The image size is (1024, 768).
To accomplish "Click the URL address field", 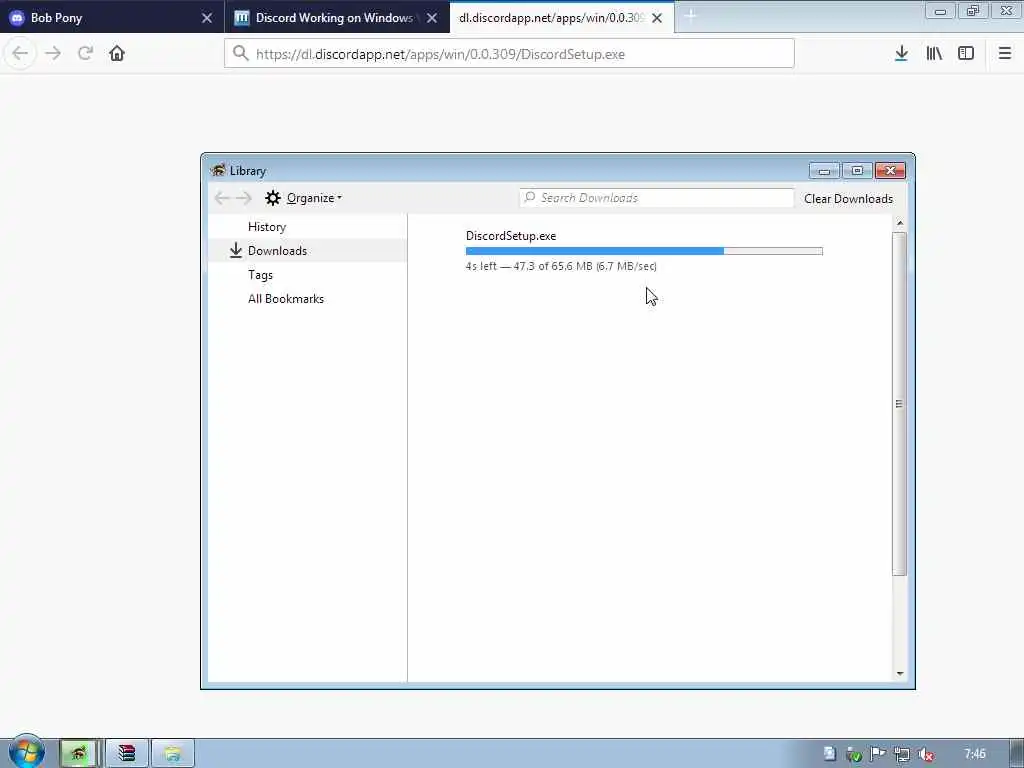I will click(509, 54).
